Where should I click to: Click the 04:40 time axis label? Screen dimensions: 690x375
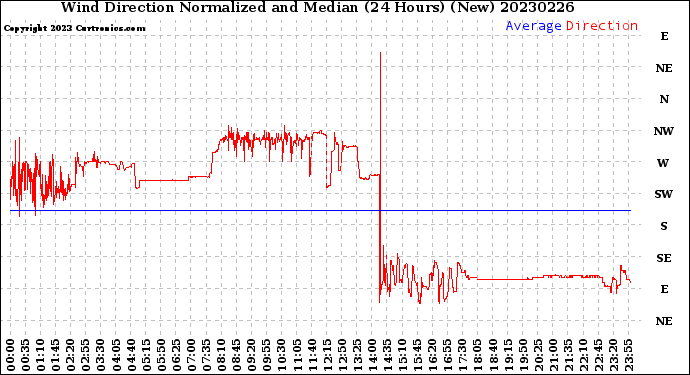(131, 355)
